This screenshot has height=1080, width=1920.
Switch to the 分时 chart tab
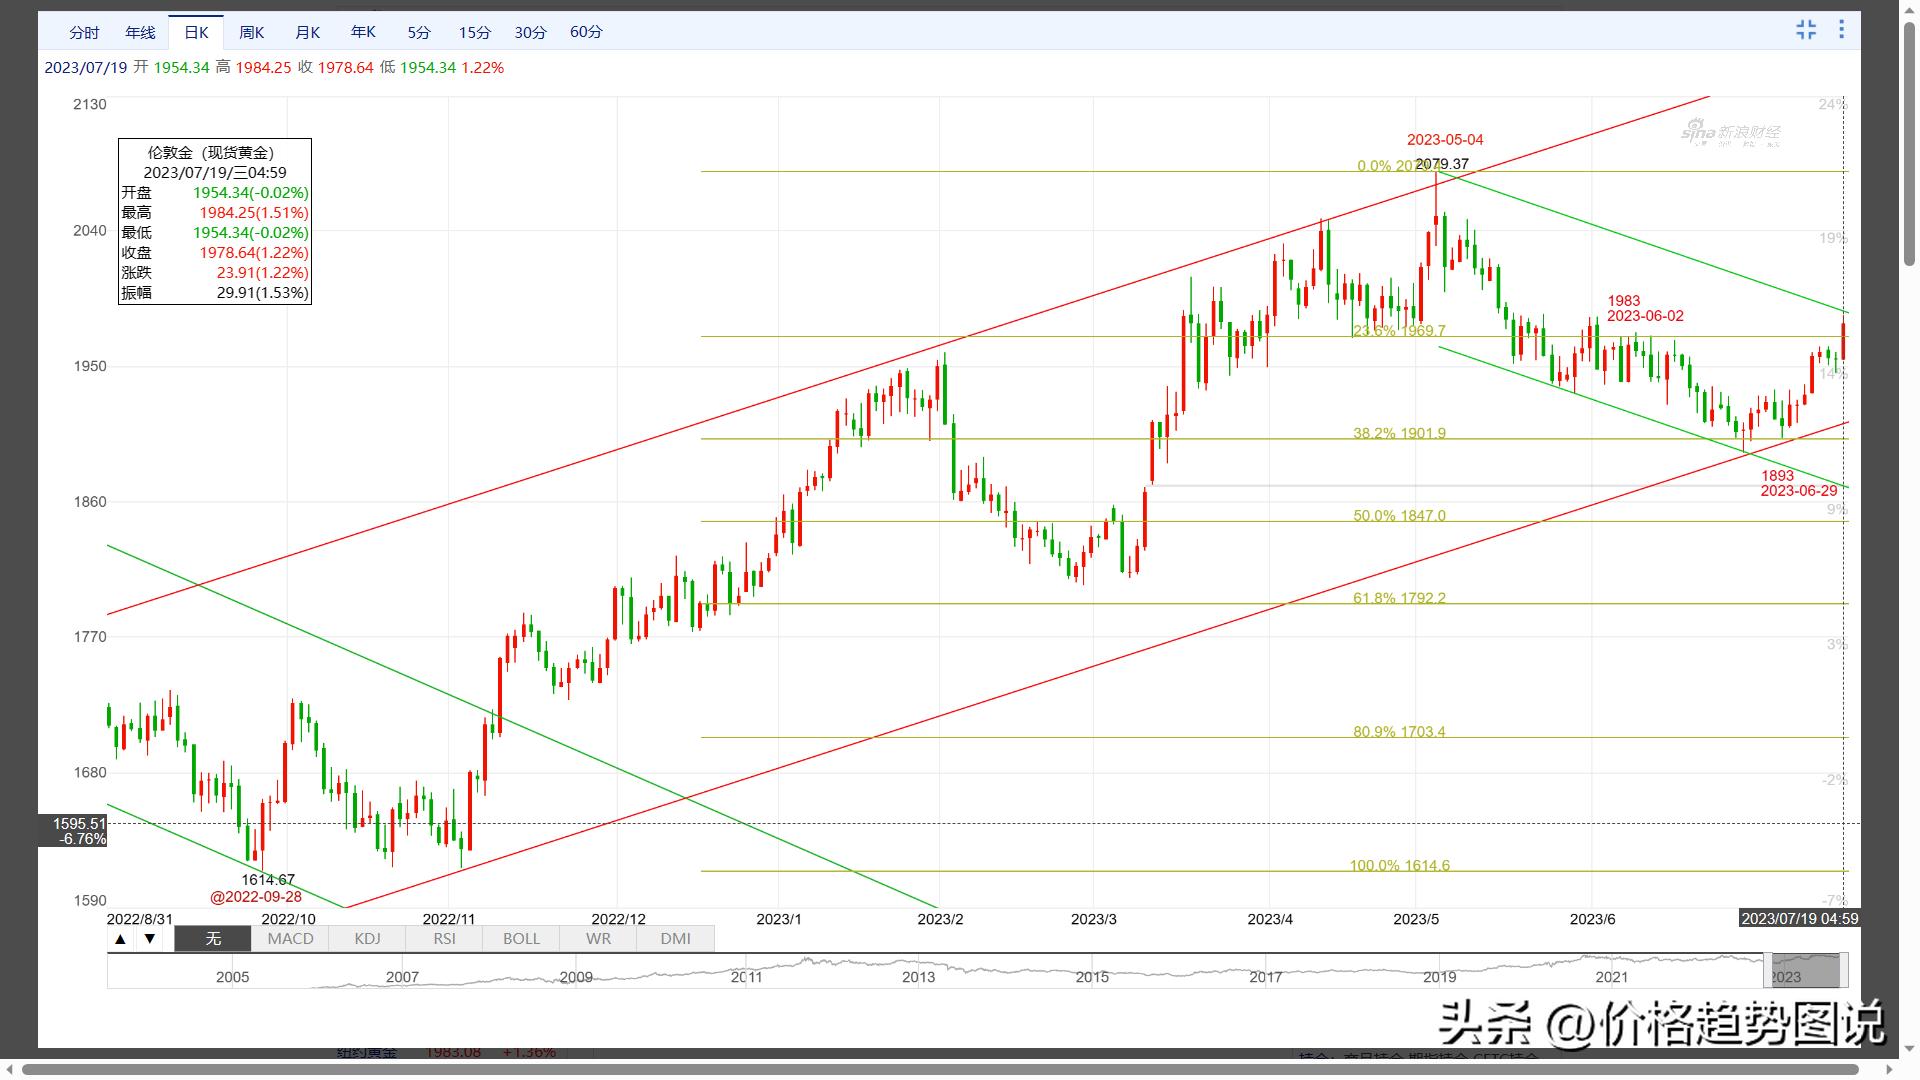(84, 32)
